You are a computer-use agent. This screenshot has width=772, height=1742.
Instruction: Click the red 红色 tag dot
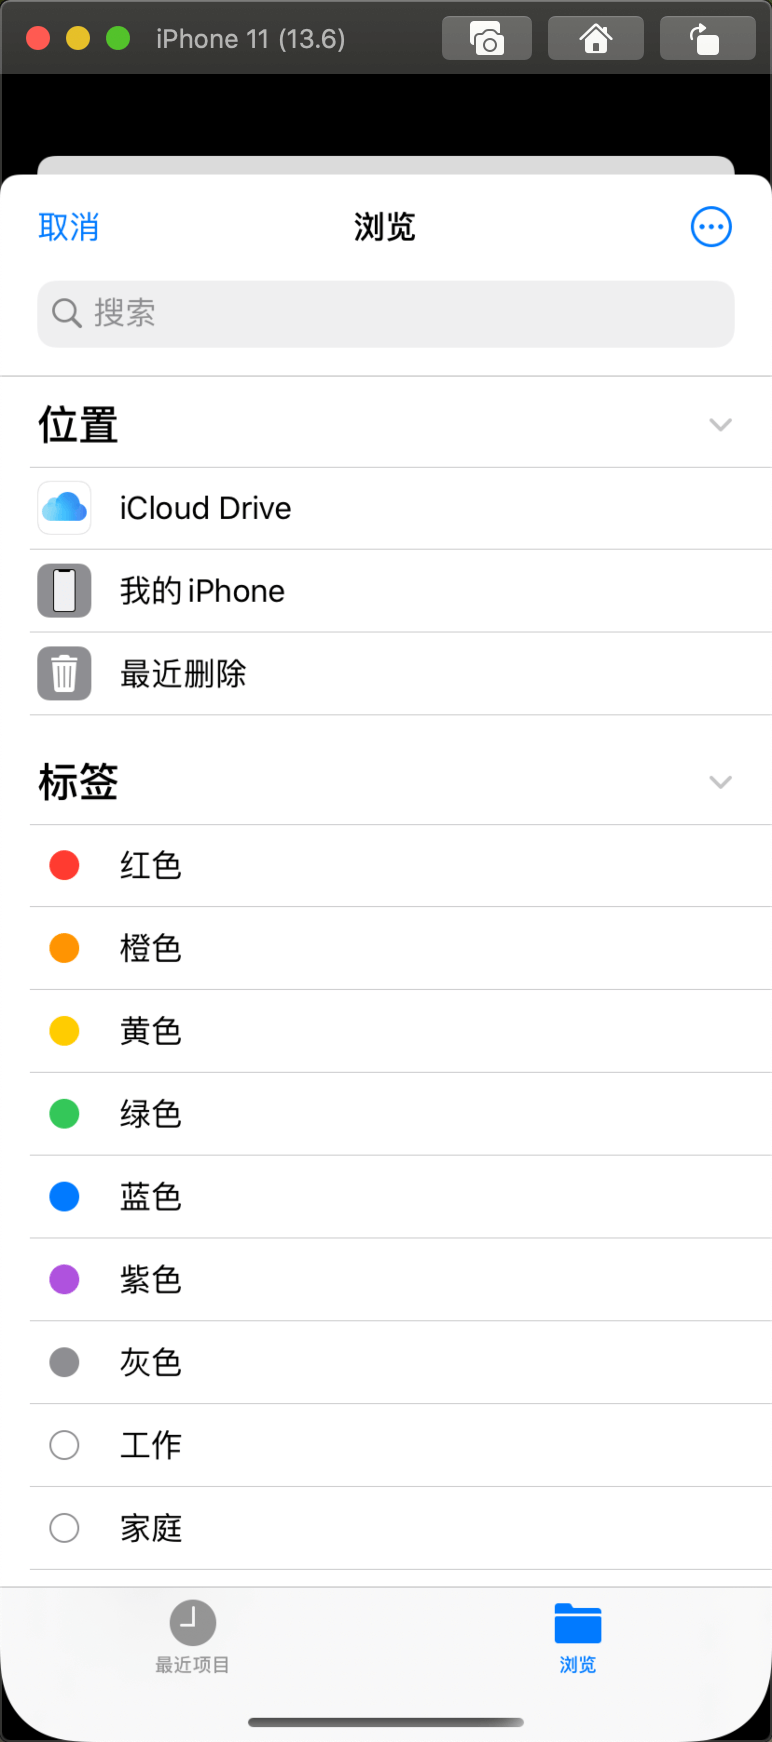point(65,865)
